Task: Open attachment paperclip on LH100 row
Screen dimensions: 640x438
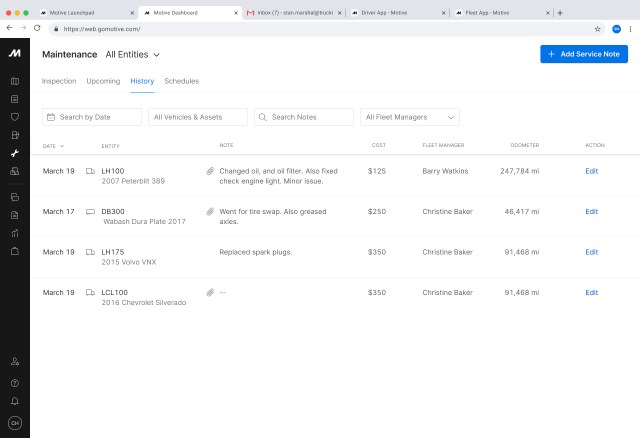Action: (x=210, y=171)
